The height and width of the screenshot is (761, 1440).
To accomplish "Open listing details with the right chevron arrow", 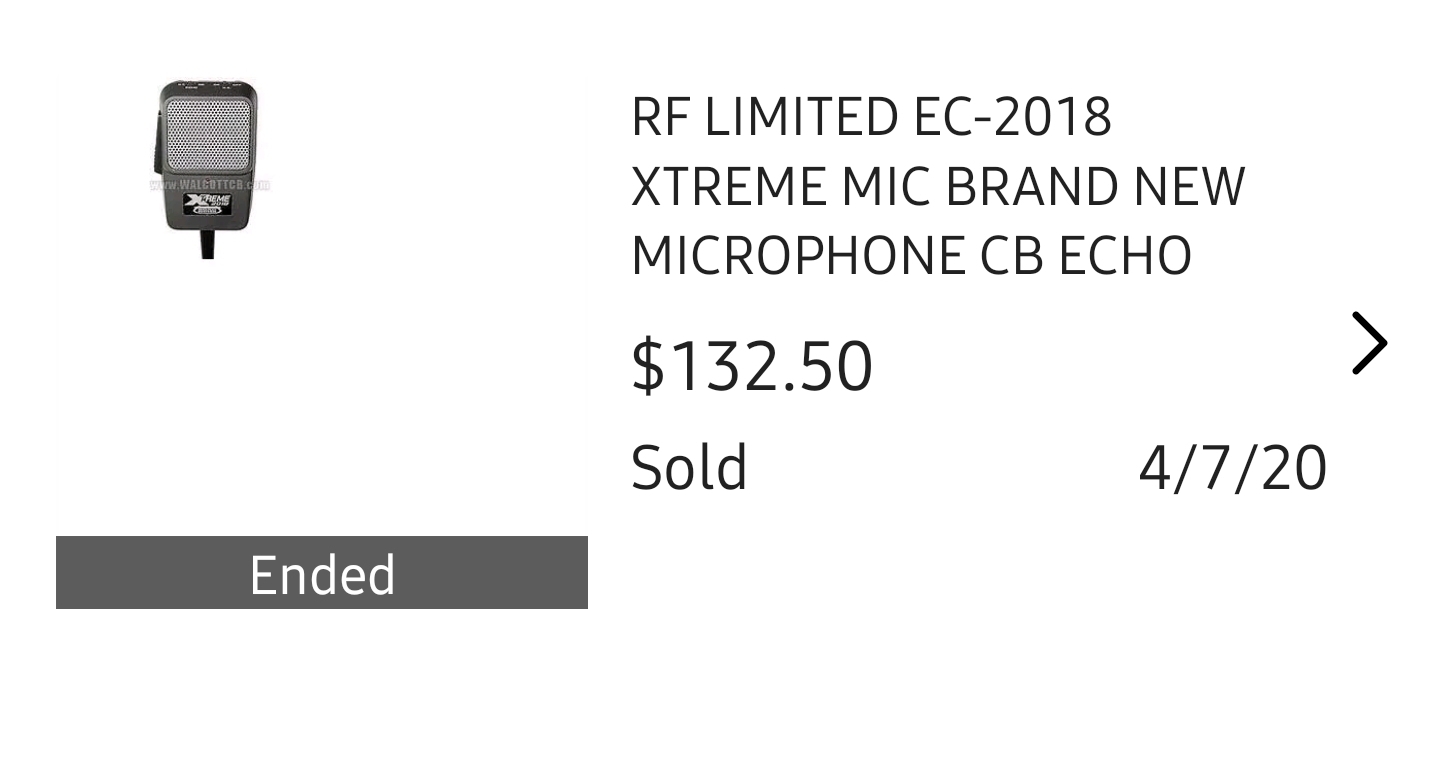I will tap(1369, 343).
